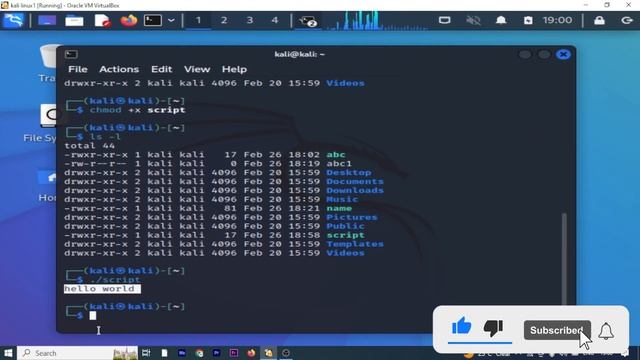Open VirtualBox icon on Windows taskbar
The width and height of the screenshot is (640, 360).
[269, 353]
